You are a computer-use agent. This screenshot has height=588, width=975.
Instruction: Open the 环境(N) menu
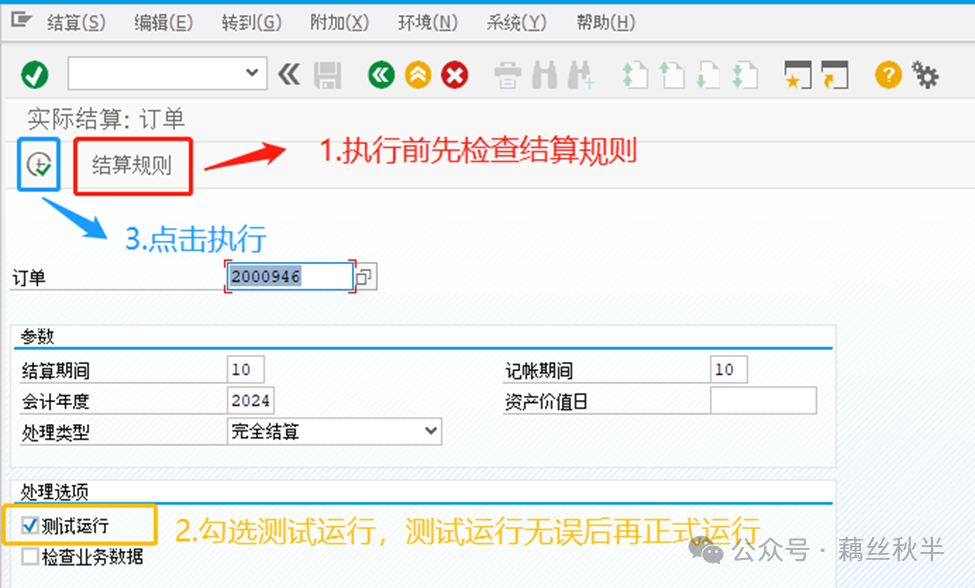[x=428, y=22]
